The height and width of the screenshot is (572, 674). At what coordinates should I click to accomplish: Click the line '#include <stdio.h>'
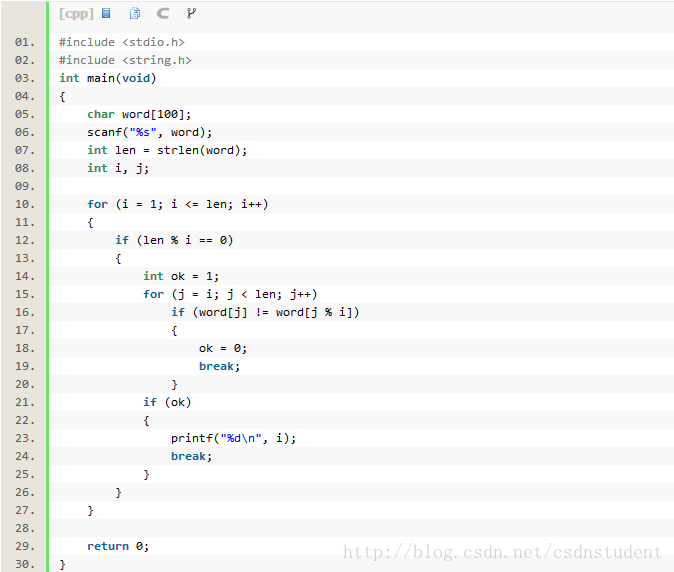coord(122,42)
